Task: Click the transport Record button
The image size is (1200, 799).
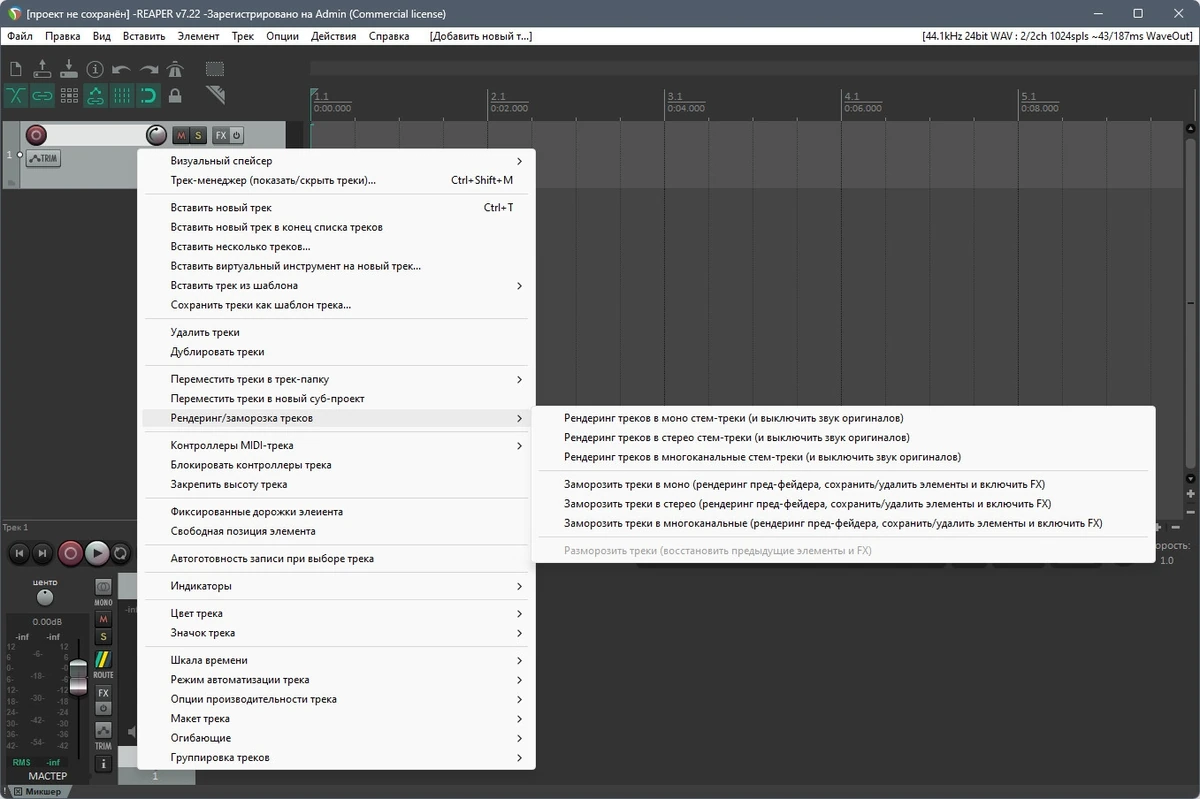Action: 70,552
